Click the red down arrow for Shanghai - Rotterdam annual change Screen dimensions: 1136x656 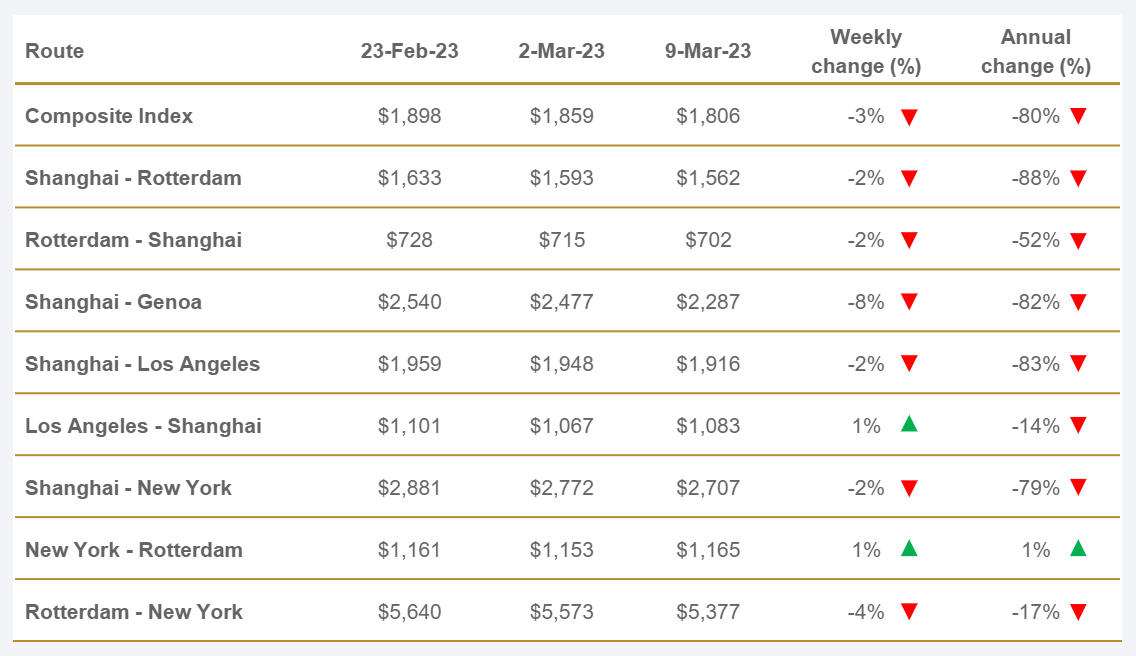coord(1078,179)
